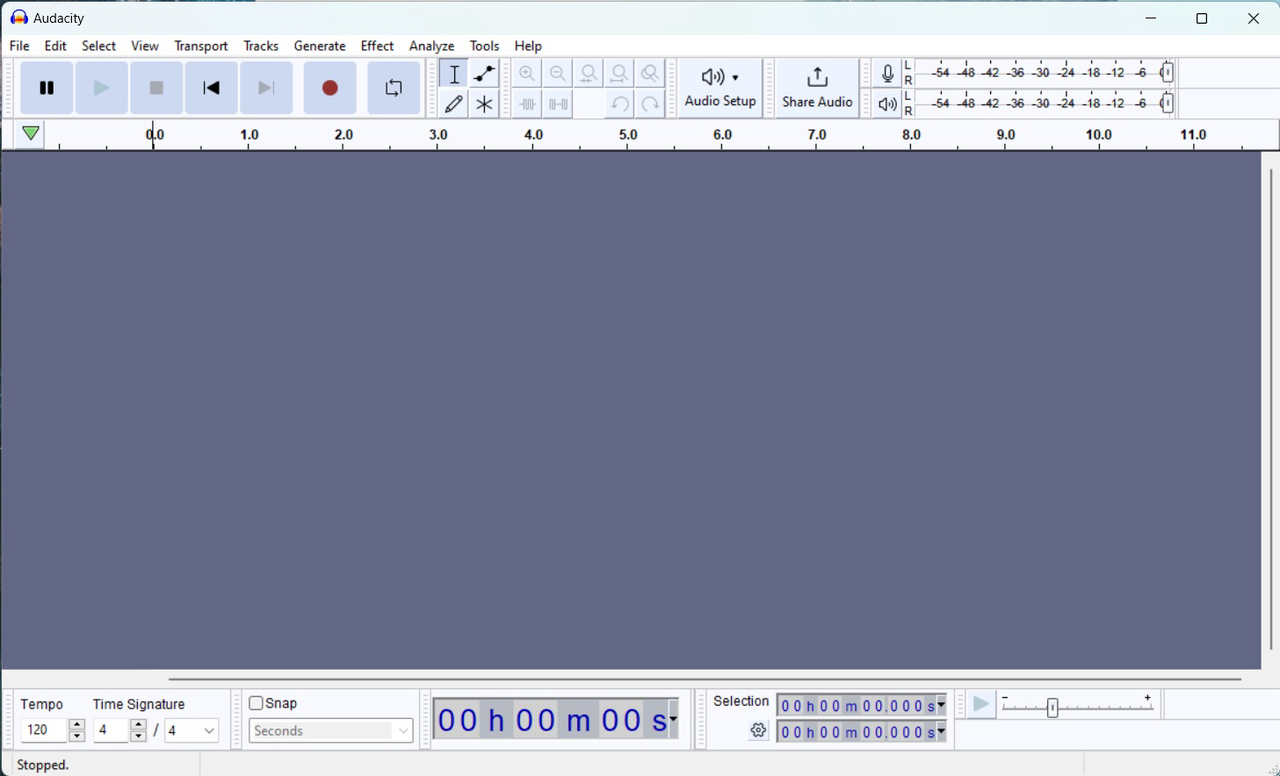Select the Envelope tool
This screenshot has height=776, width=1280.
483,73
